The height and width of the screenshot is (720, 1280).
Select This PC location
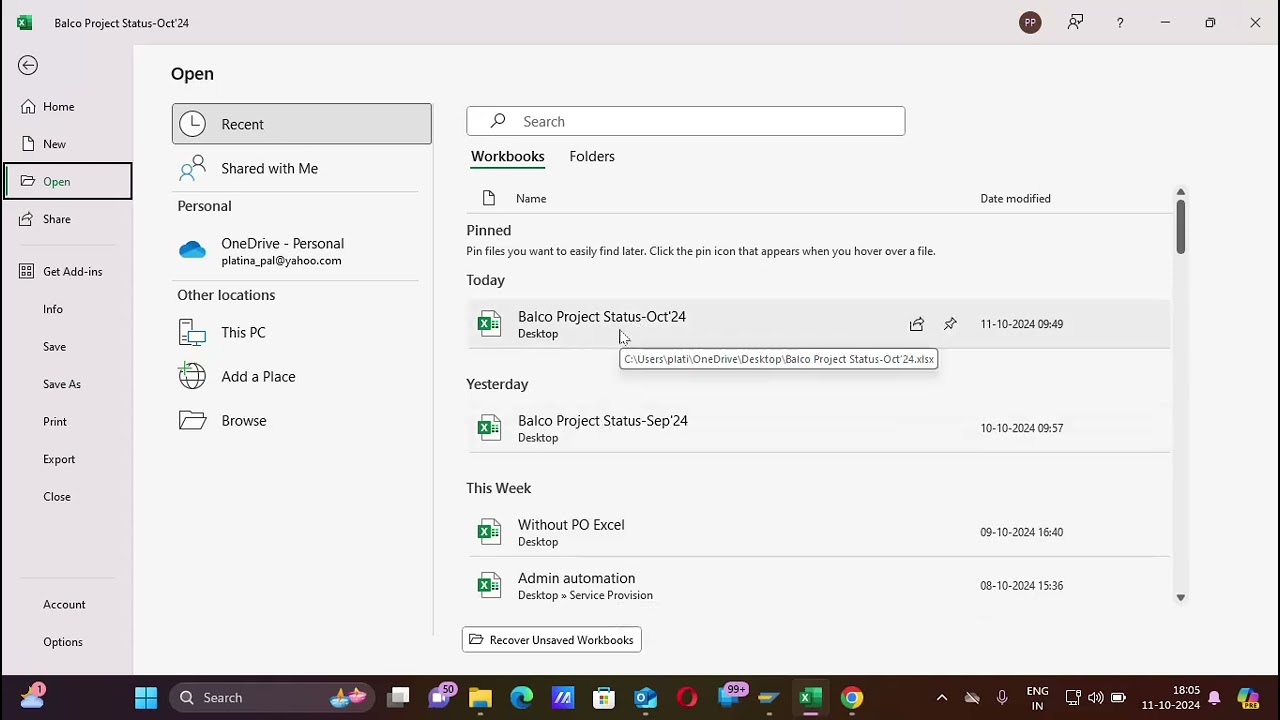(x=302, y=332)
